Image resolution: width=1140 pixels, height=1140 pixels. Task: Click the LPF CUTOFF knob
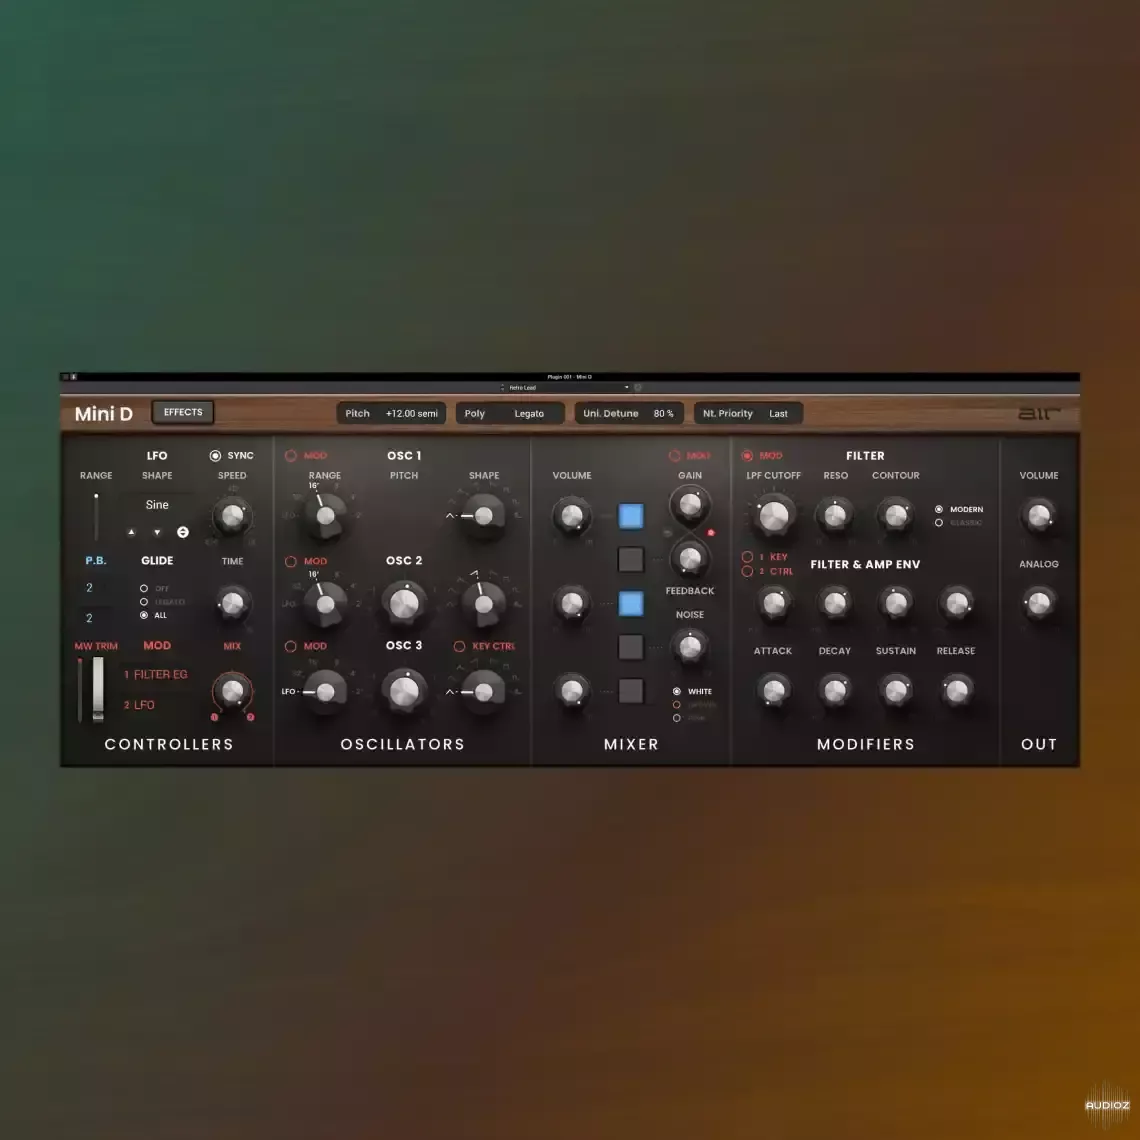click(774, 516)
